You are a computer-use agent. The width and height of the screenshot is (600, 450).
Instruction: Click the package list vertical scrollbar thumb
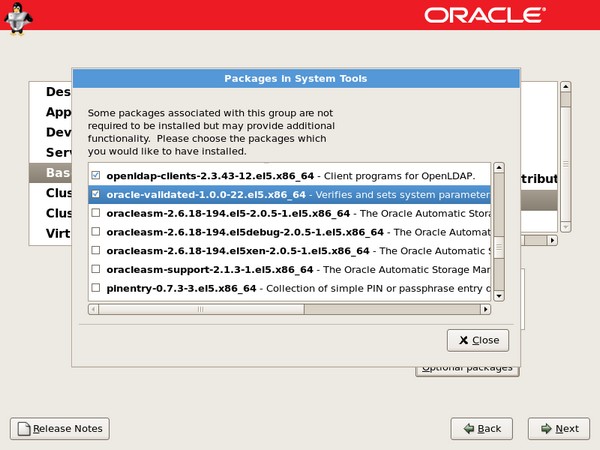pyautogui.click(x=499, y=248)
